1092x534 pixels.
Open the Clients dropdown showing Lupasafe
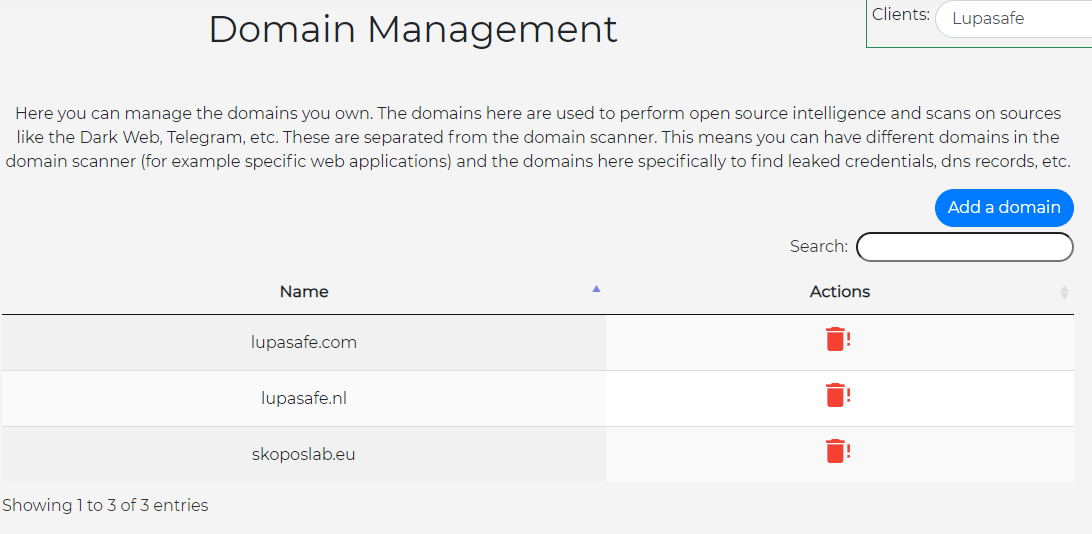pyautogui.click(x=1013, y=19)
